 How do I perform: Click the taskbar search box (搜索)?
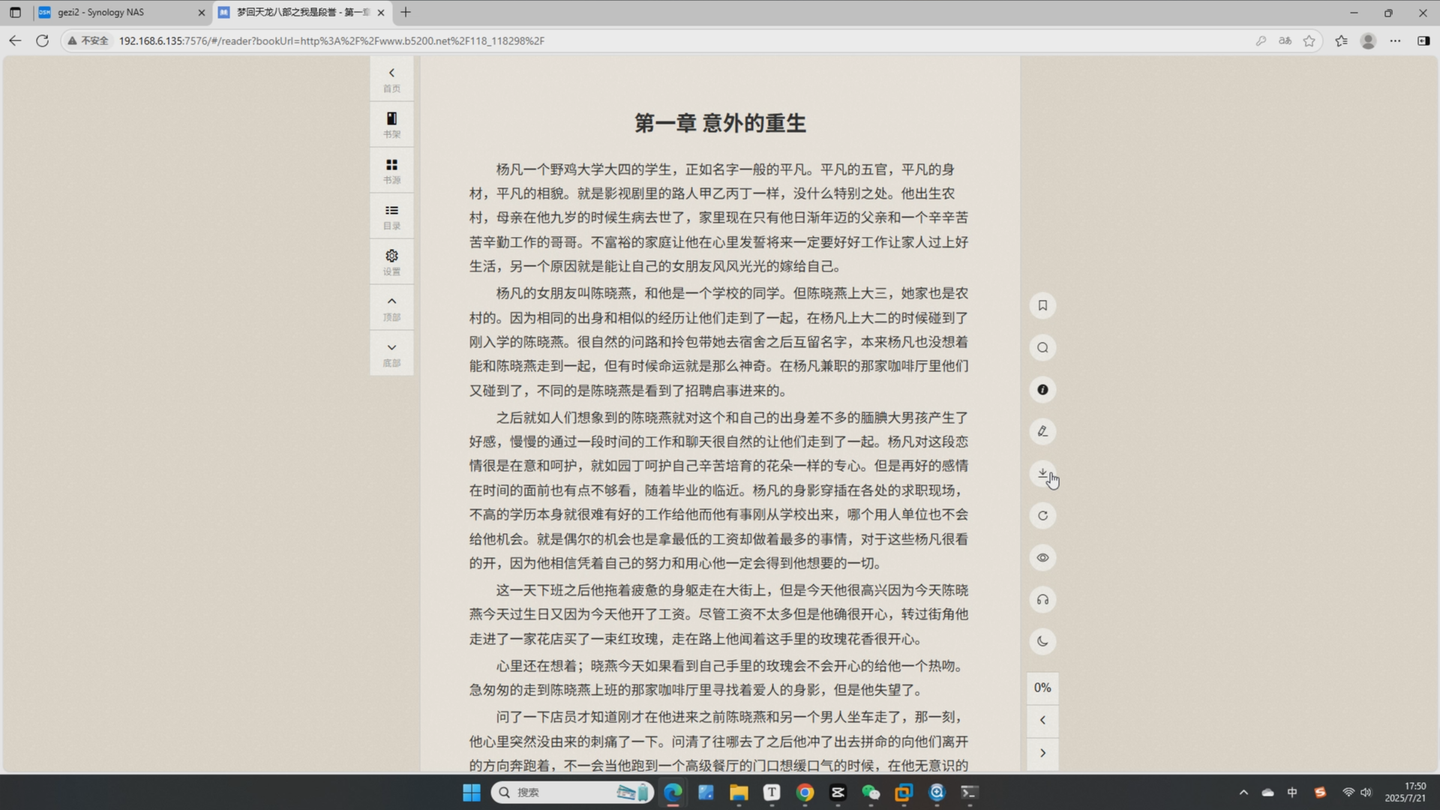[x=572, y=792]
